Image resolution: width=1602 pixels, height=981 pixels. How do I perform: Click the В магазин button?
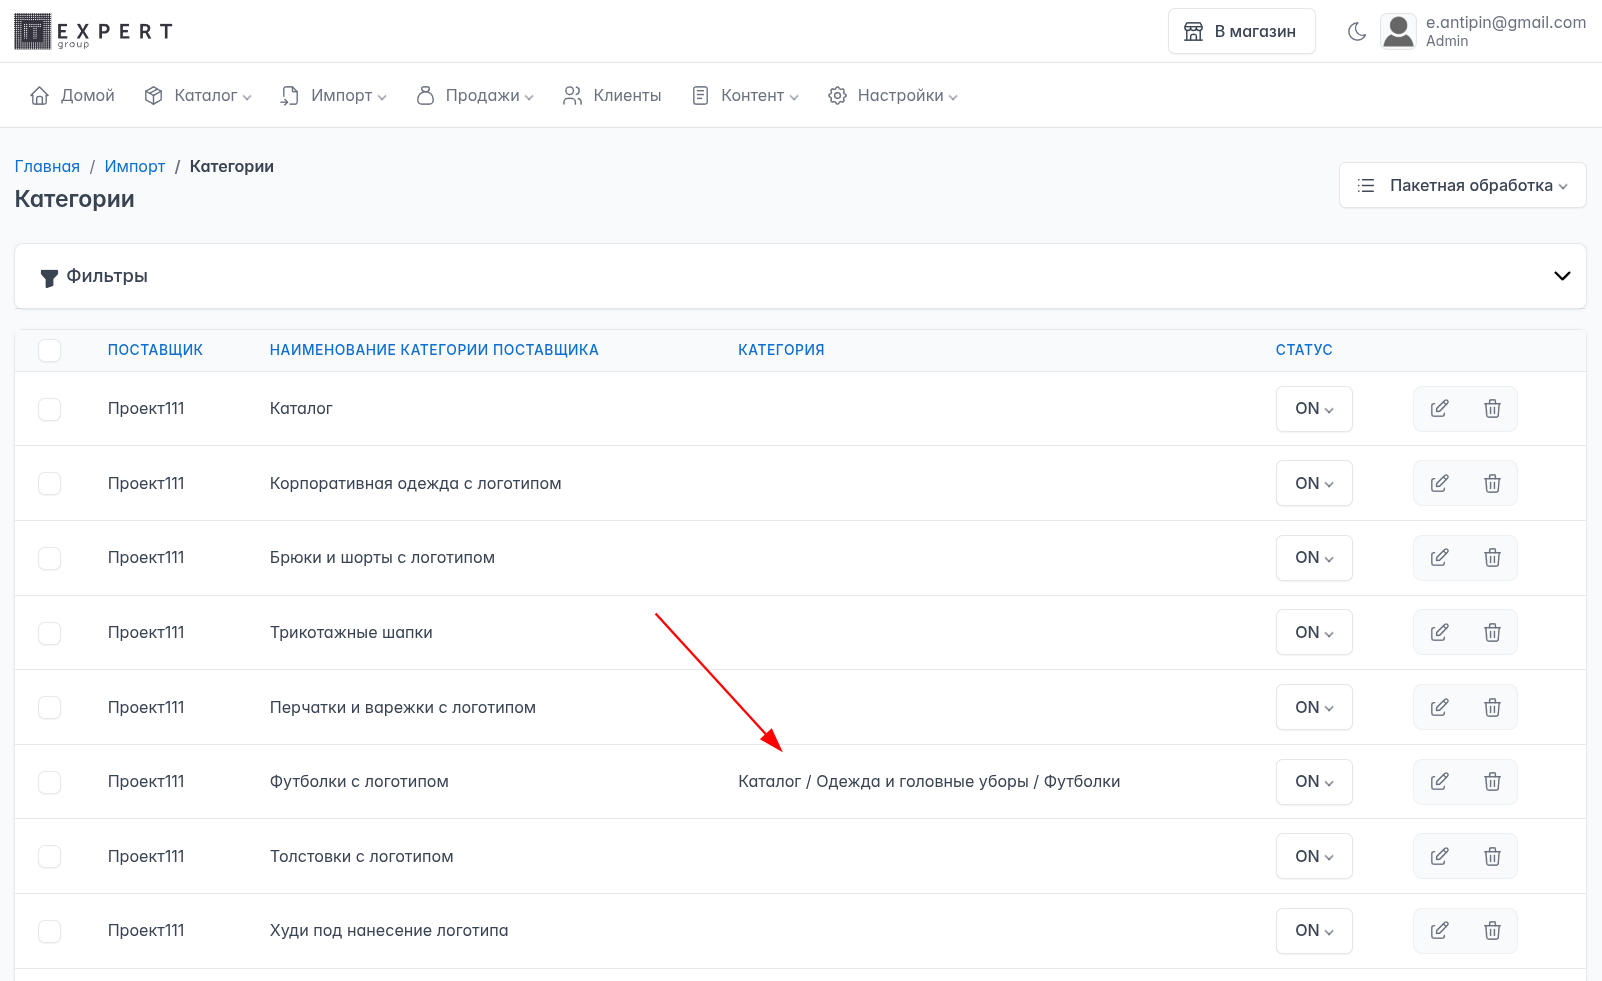coord(1241,32)
